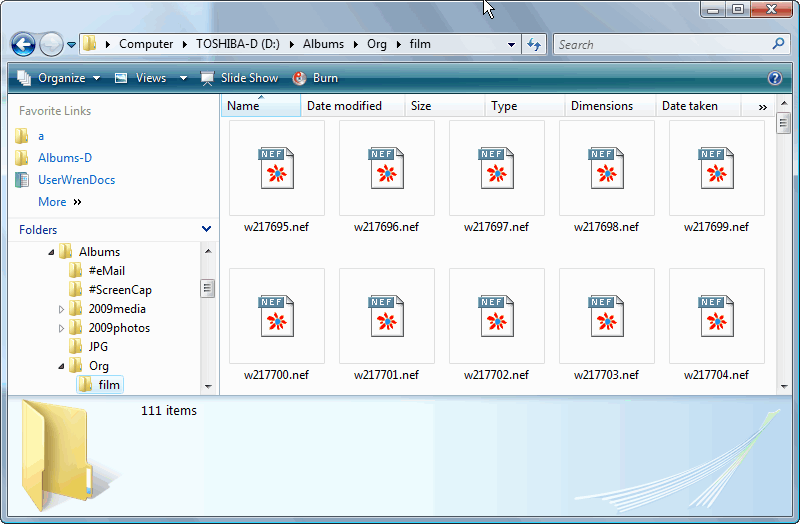Open the Views dropdown arrow
Viewport: 800px width, 524px height.
[x=183, y=79]
